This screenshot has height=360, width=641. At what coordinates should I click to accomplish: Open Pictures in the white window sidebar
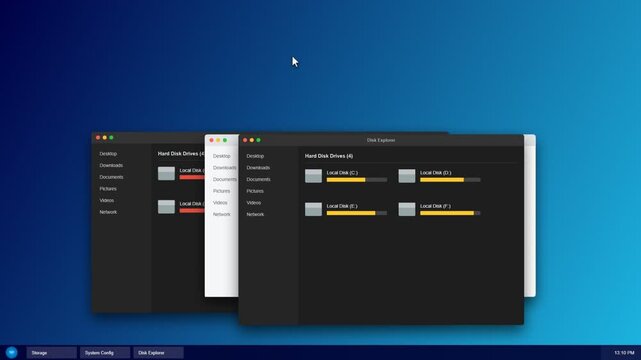tap(221, 191)
